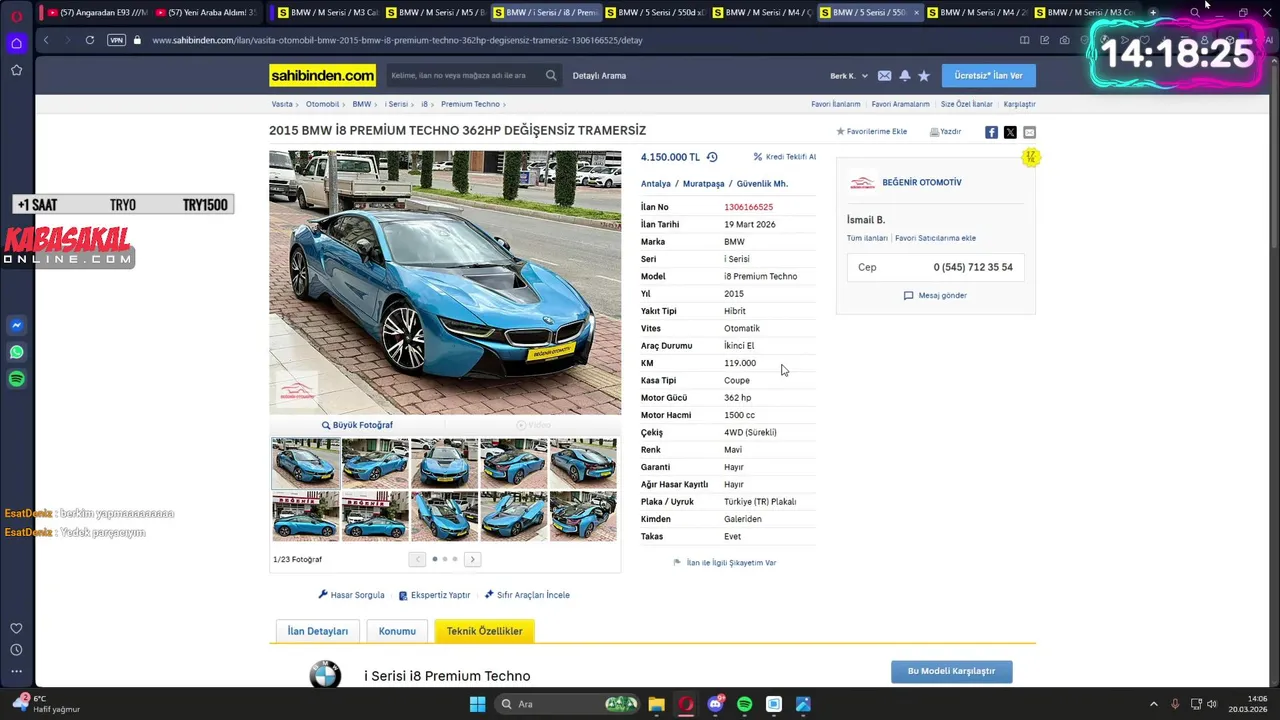
Task: Open the Opera menu logo
Action: (16, 14)
